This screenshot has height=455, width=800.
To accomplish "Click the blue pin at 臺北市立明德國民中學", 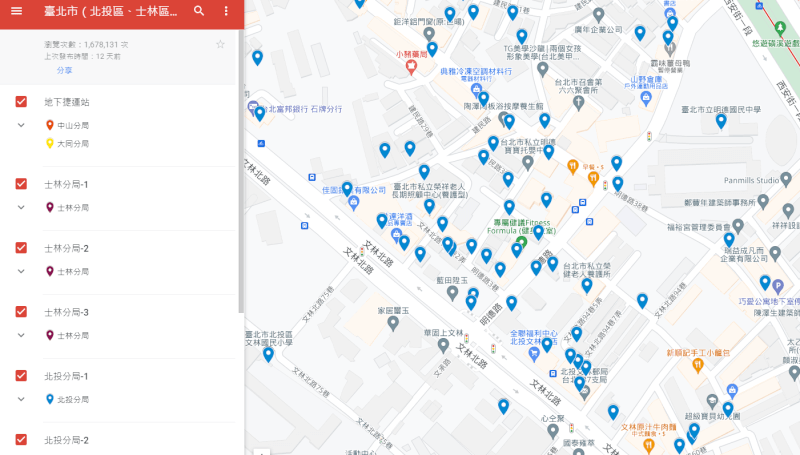I will 721,121.
